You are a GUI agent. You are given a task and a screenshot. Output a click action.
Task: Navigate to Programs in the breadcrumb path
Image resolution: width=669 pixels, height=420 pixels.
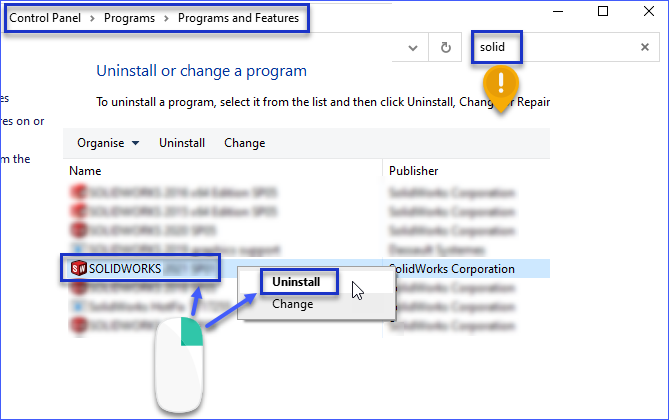coord(131,18)
